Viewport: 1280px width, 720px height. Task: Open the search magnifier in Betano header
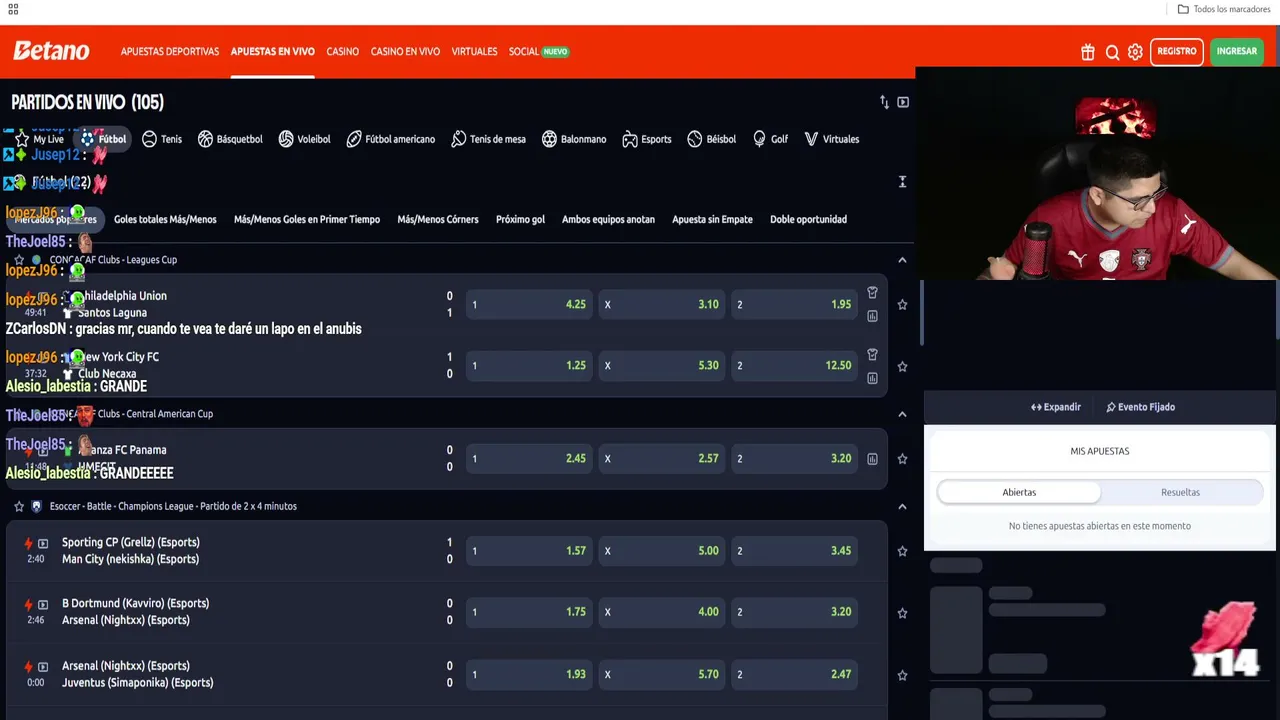pos(1112,52)
